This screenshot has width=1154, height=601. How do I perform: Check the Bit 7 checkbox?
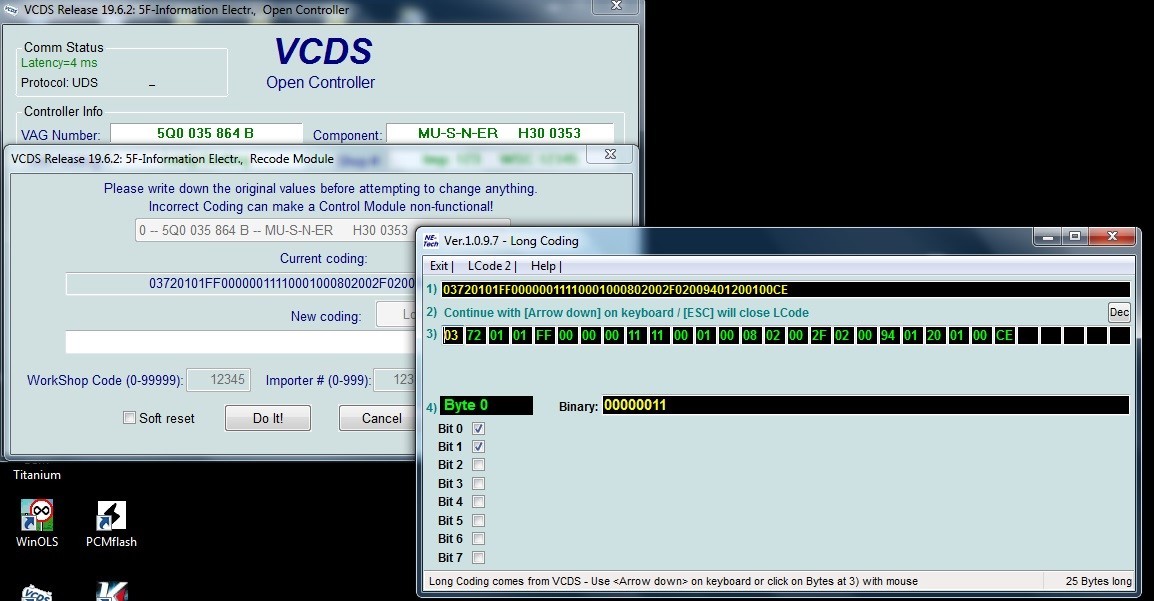(478, 558)
